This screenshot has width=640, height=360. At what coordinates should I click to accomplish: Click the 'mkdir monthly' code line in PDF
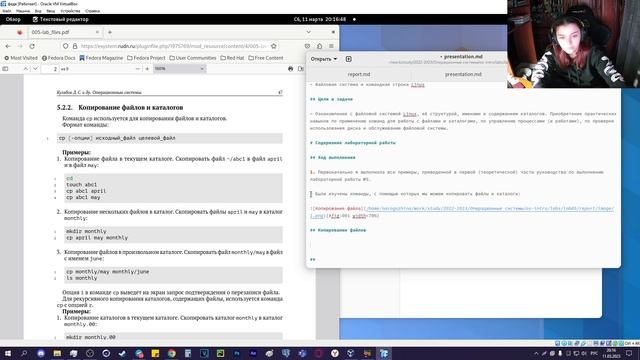(86, 231)
